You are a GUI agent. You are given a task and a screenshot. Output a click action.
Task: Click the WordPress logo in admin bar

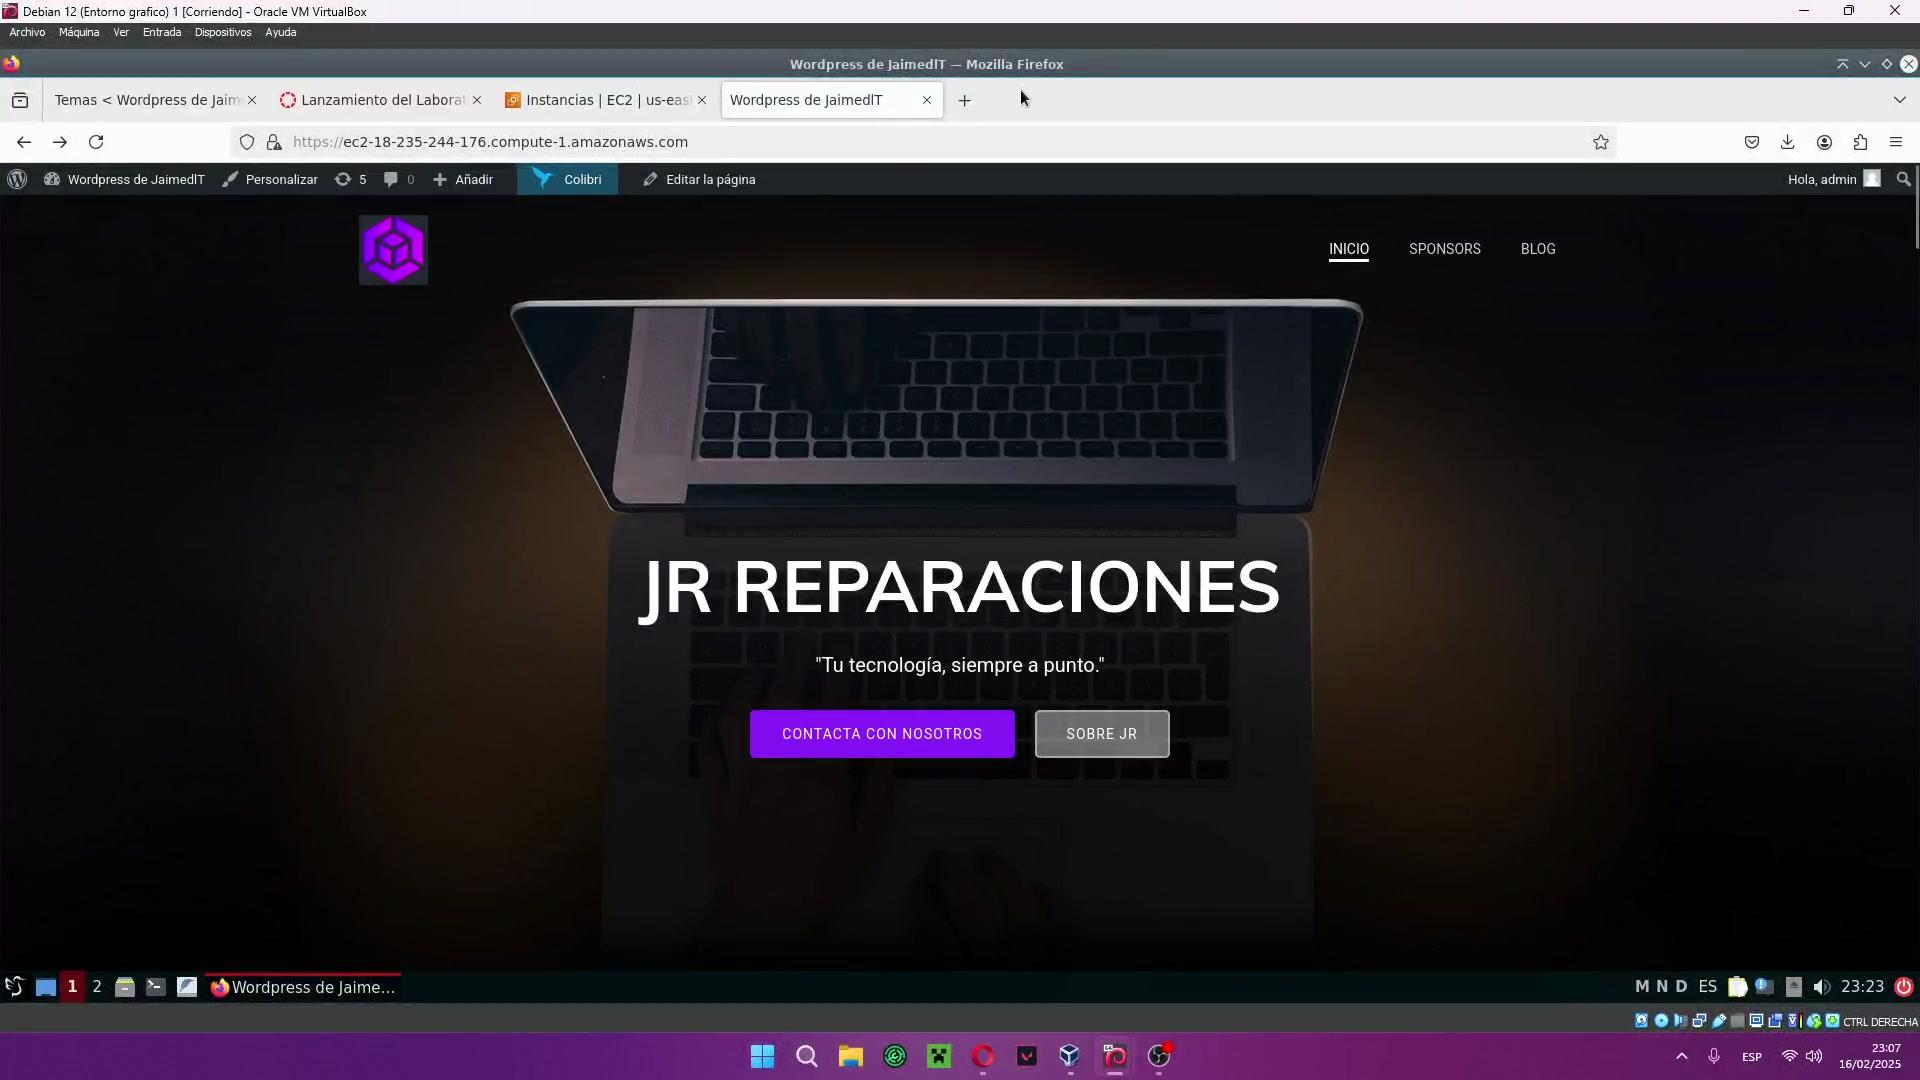(x=17, y=179)
